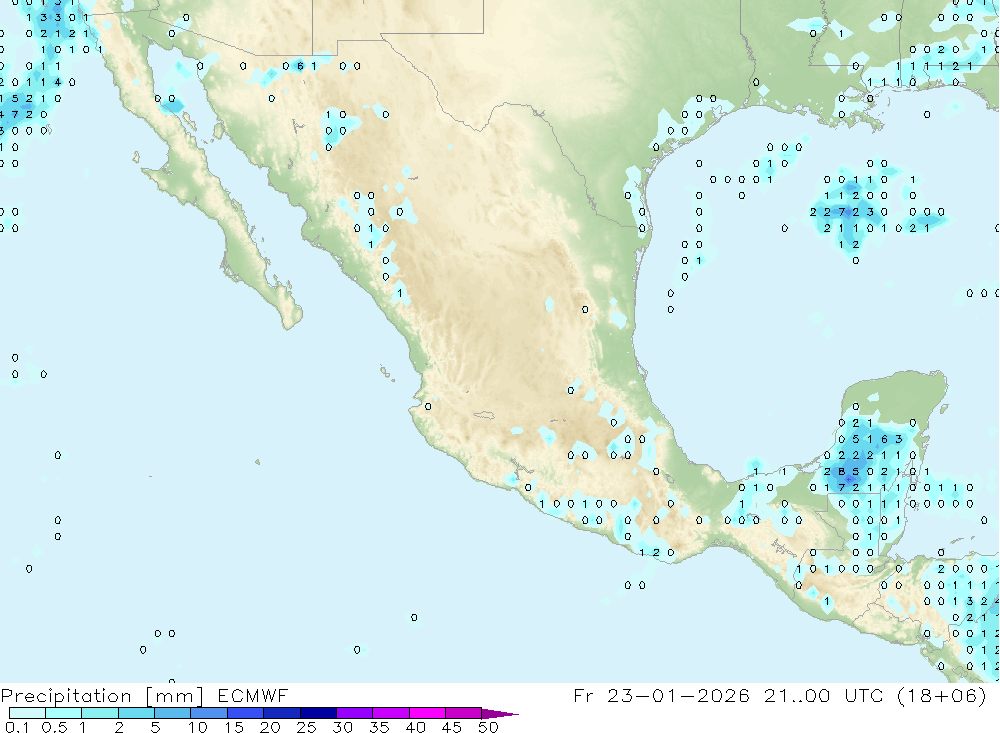Click the 'ECMWF' model label
1000x733 pixels.
pos(253,695)
